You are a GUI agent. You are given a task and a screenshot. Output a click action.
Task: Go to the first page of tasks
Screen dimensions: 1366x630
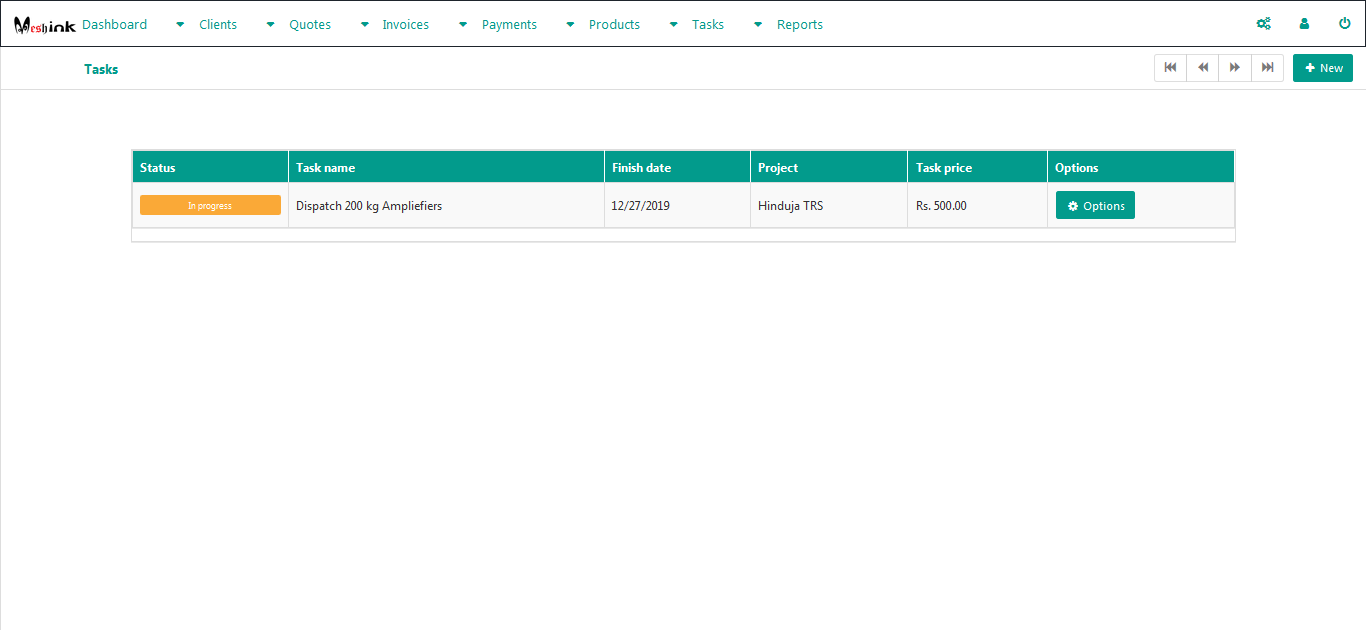(1170, 68)
